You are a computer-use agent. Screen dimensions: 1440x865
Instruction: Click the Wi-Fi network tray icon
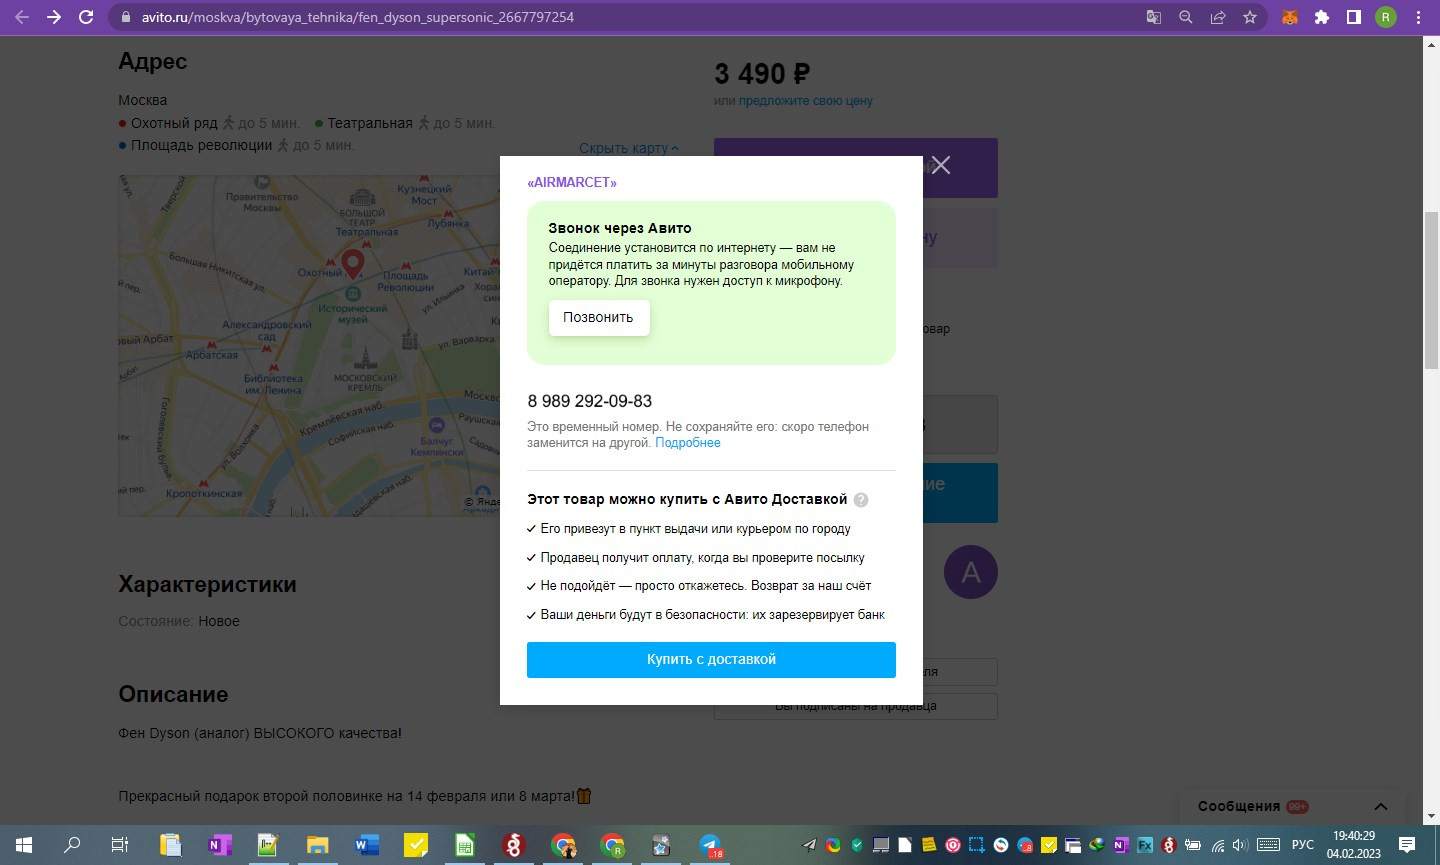(1217, 845)
